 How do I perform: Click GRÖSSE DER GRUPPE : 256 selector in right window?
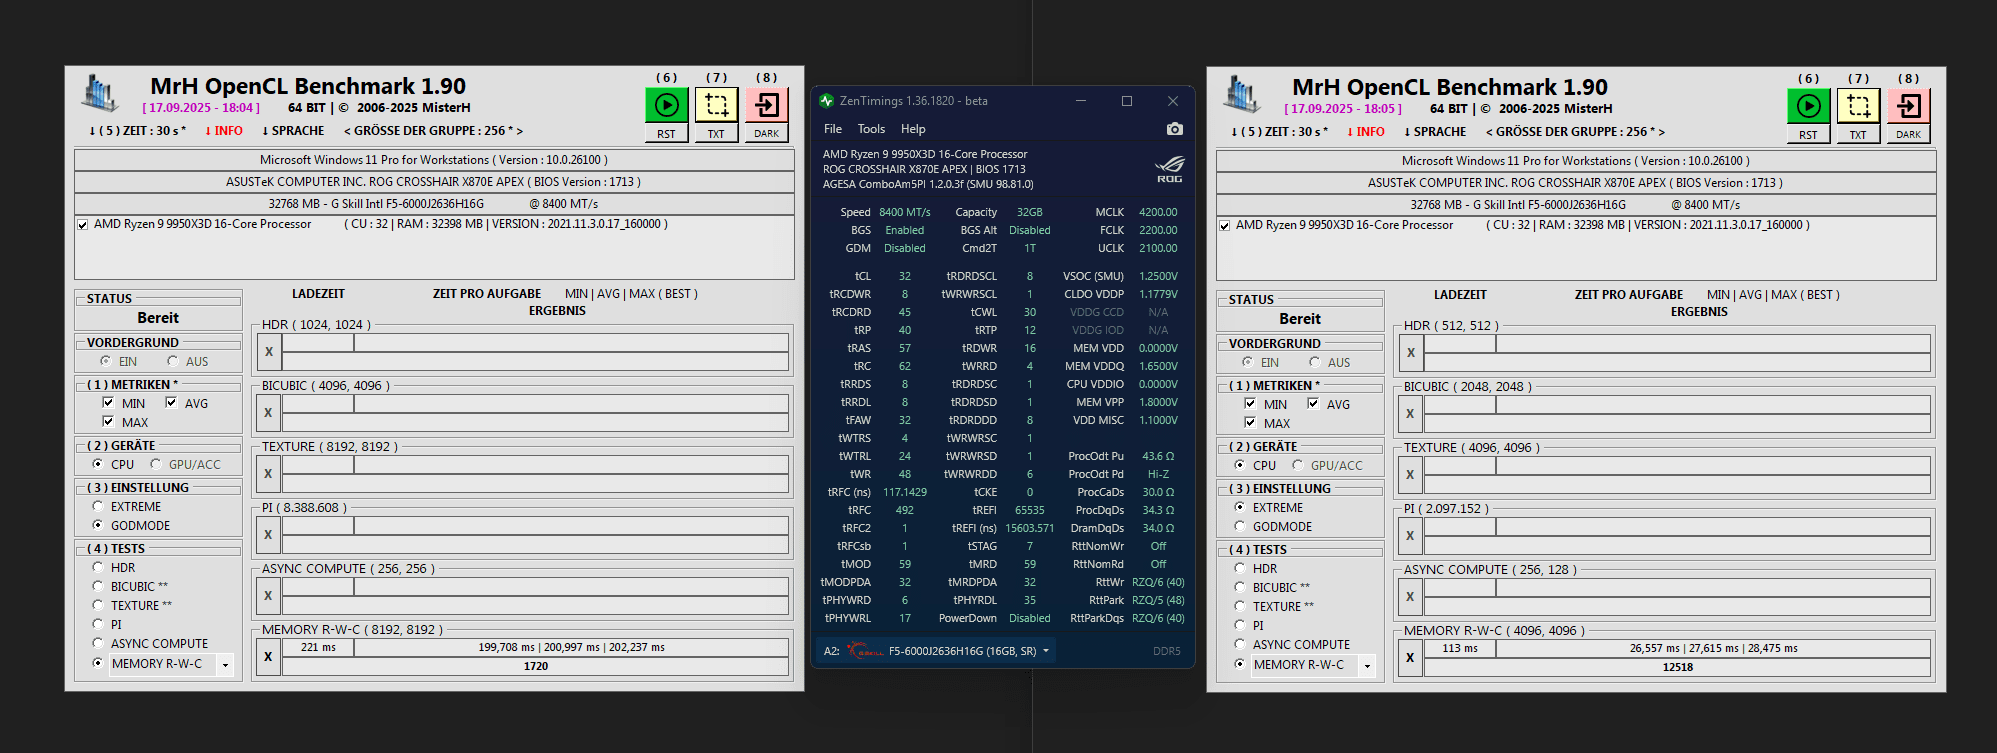point(1575,132)
